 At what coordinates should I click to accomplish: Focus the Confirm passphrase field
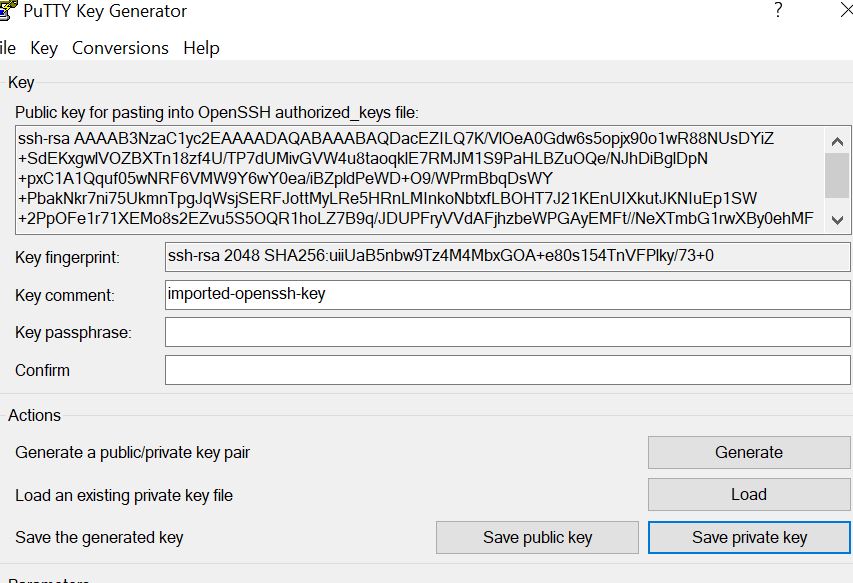(508, 370)
